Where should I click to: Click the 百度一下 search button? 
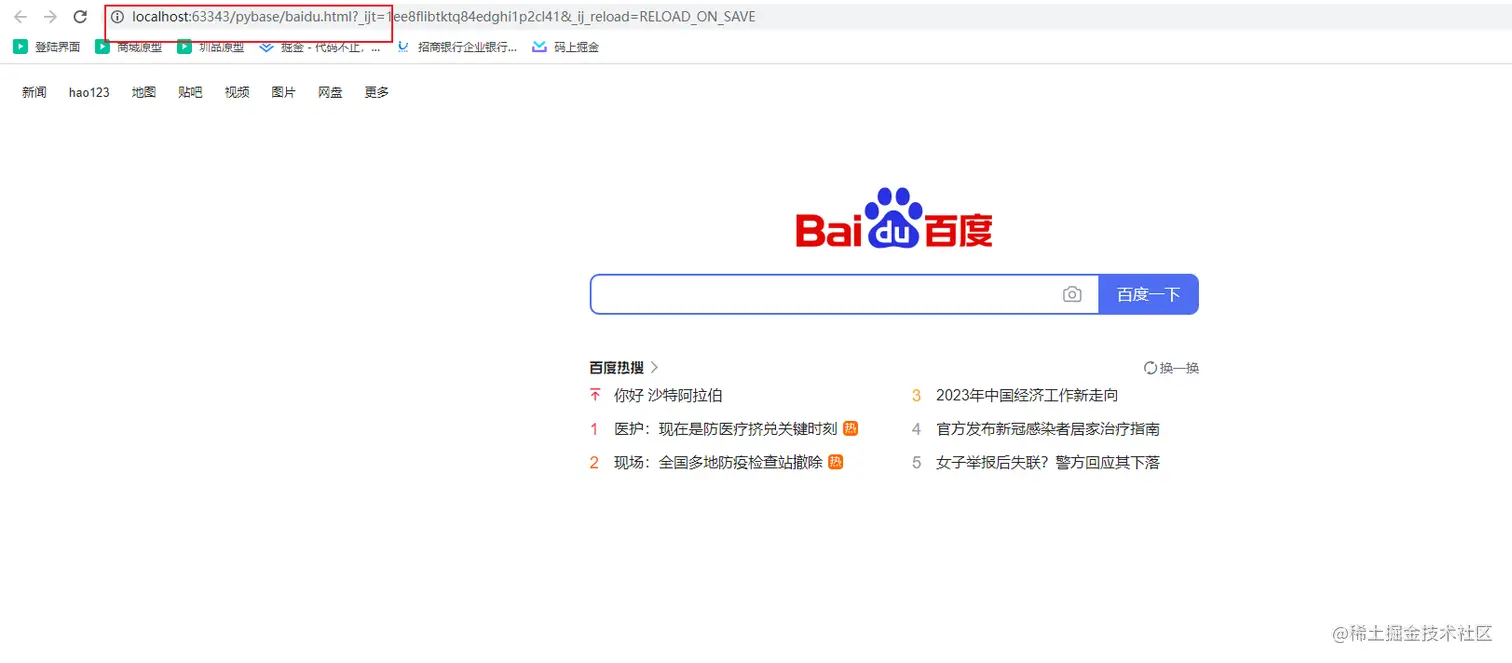point(1148,294)
